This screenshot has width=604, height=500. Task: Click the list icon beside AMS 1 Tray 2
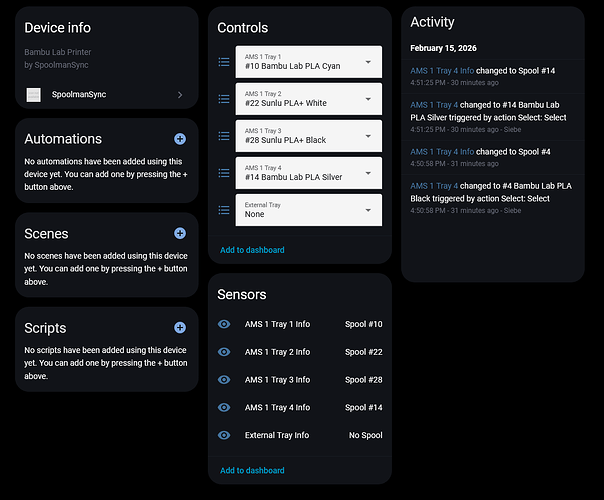pos(224,99)
